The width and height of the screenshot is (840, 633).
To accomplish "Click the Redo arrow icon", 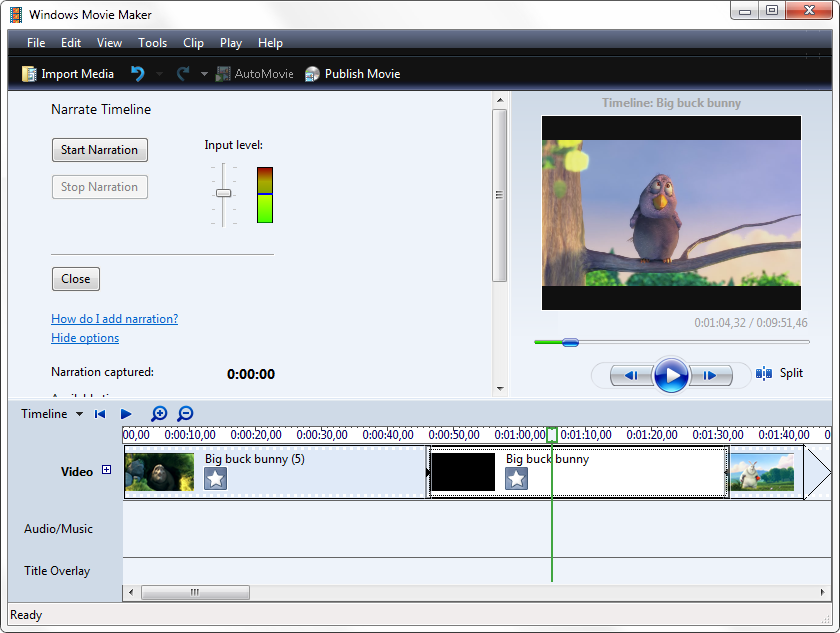I will [x=183, y=73].
